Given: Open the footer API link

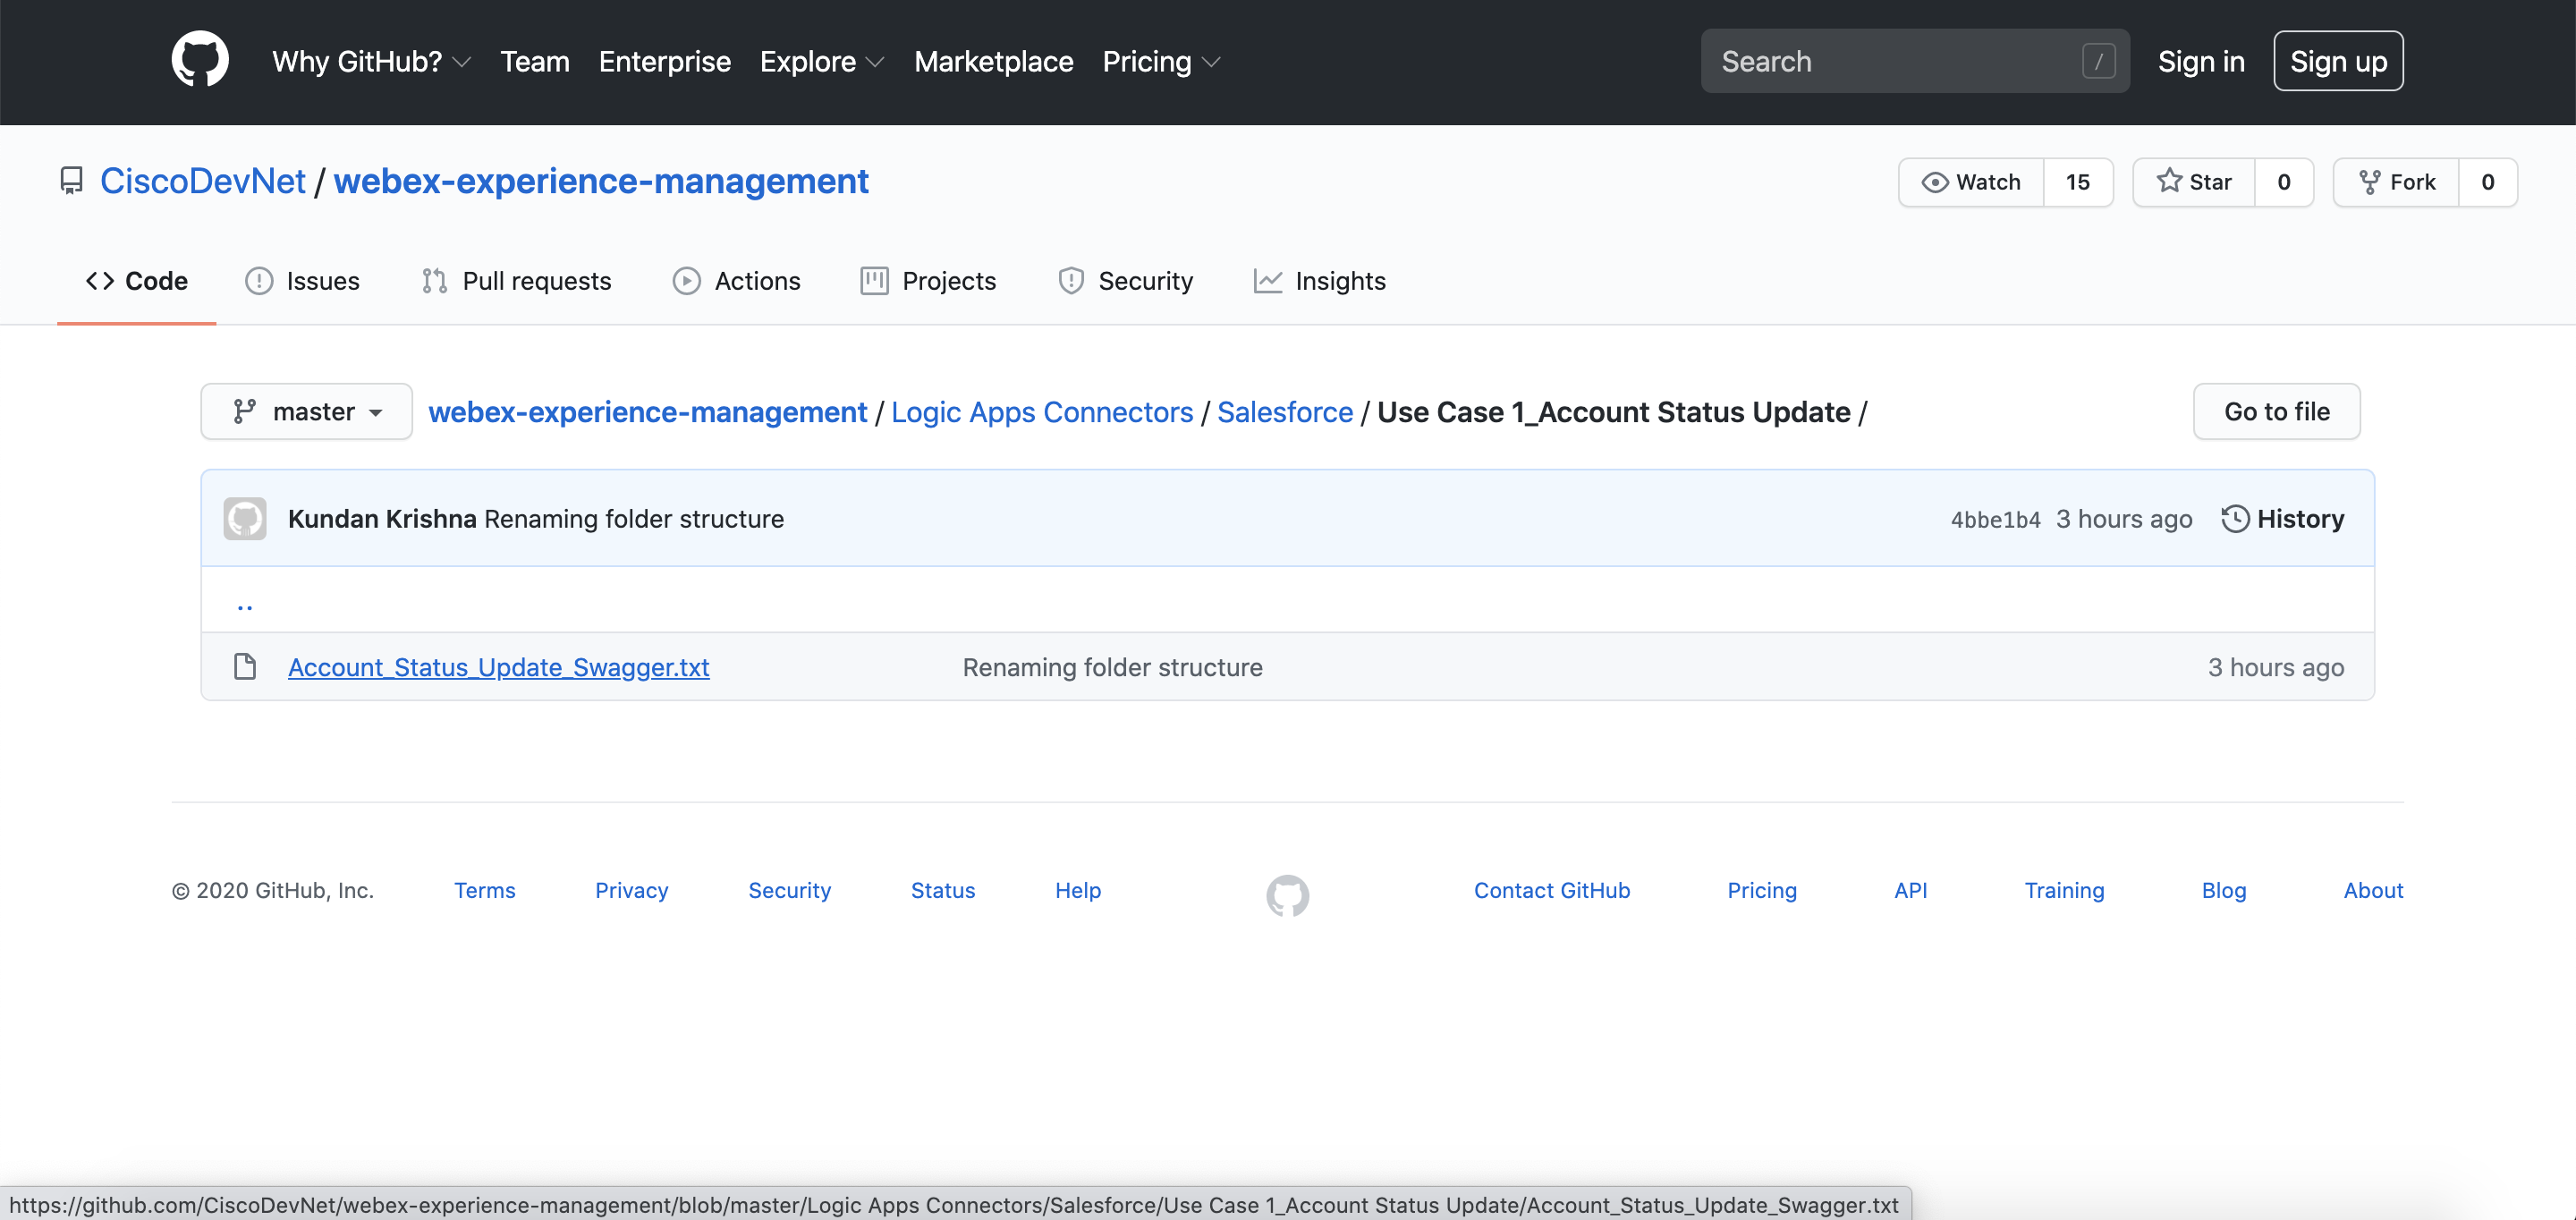Looking at the screenshot, I should 1910,890.
